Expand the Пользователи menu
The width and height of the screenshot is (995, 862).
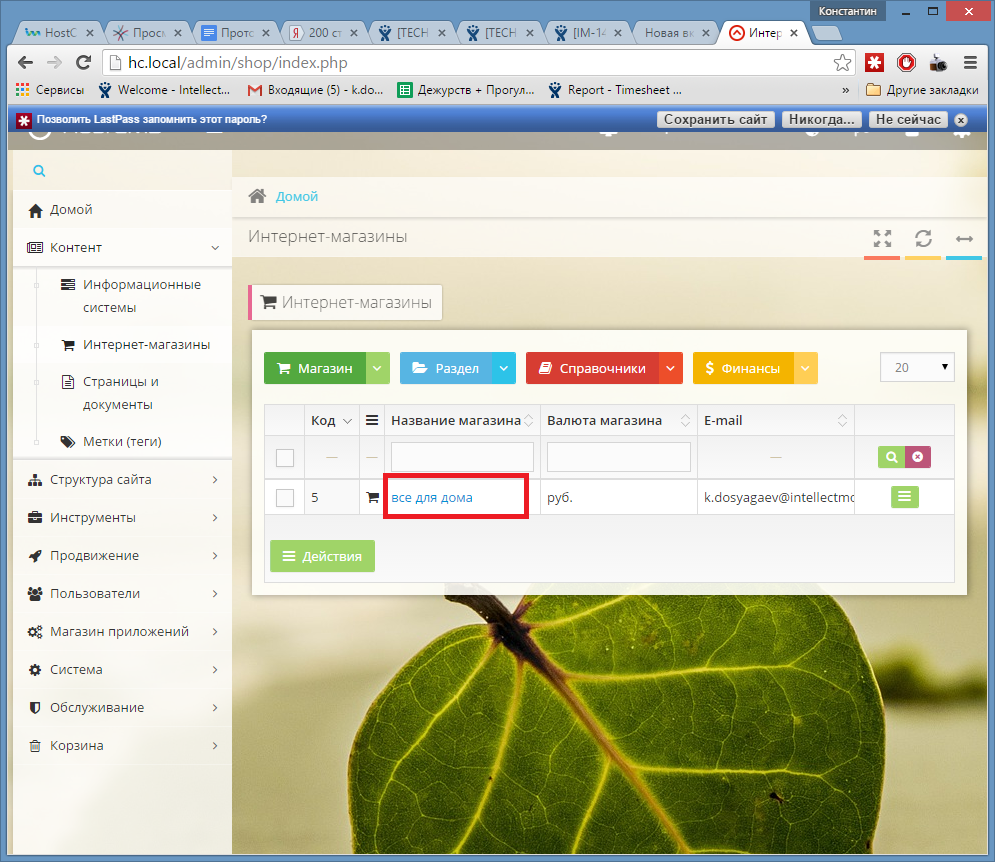click(122, 594)
